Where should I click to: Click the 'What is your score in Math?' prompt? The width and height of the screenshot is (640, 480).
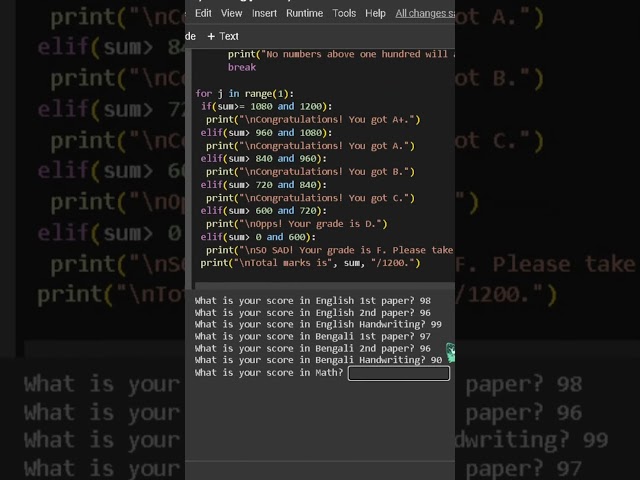click(269, 373)
